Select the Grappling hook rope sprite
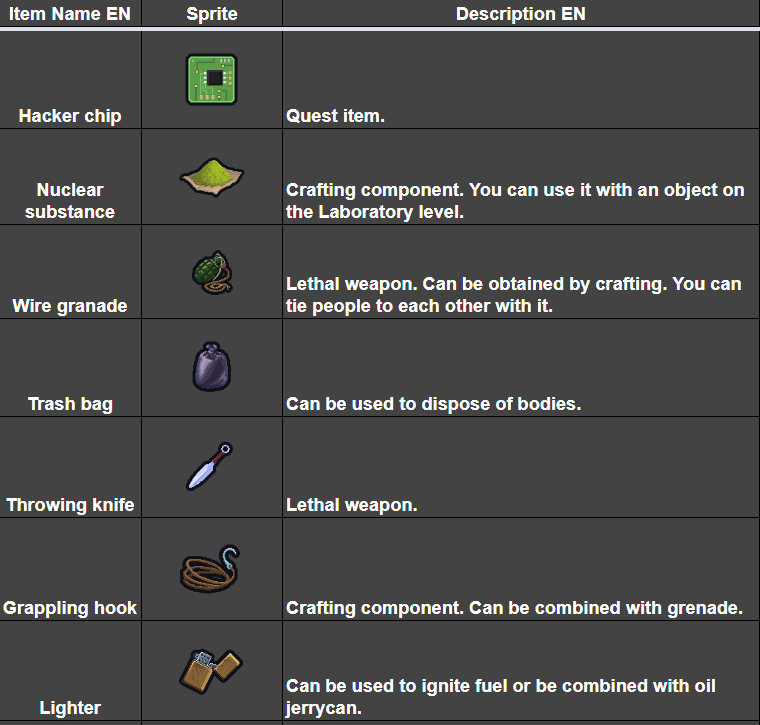 211,570
